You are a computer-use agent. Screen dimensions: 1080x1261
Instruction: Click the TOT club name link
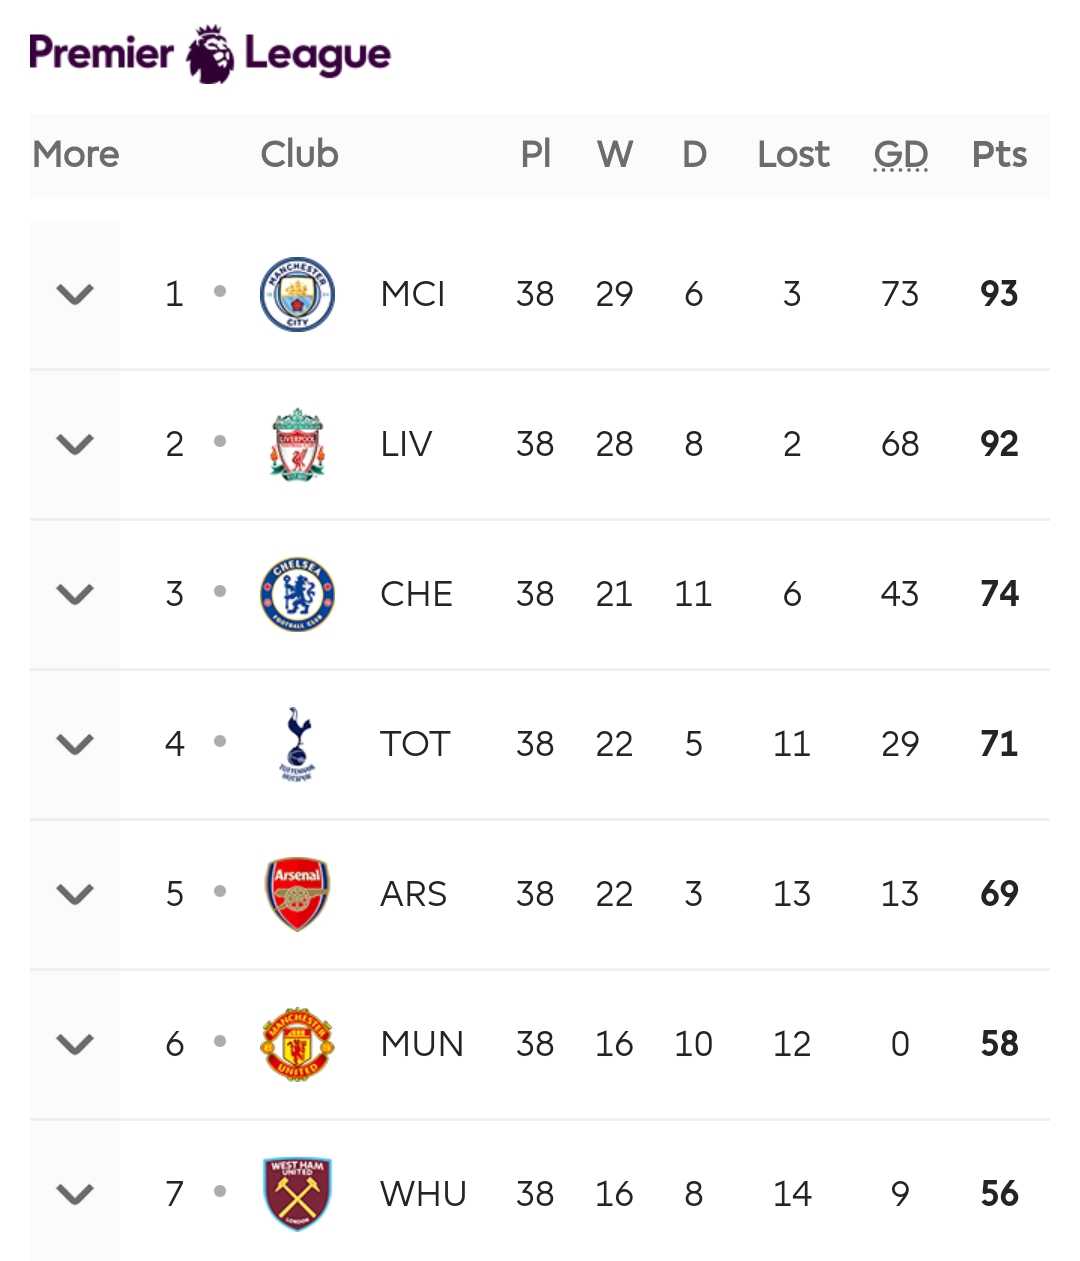pos(415,744)
